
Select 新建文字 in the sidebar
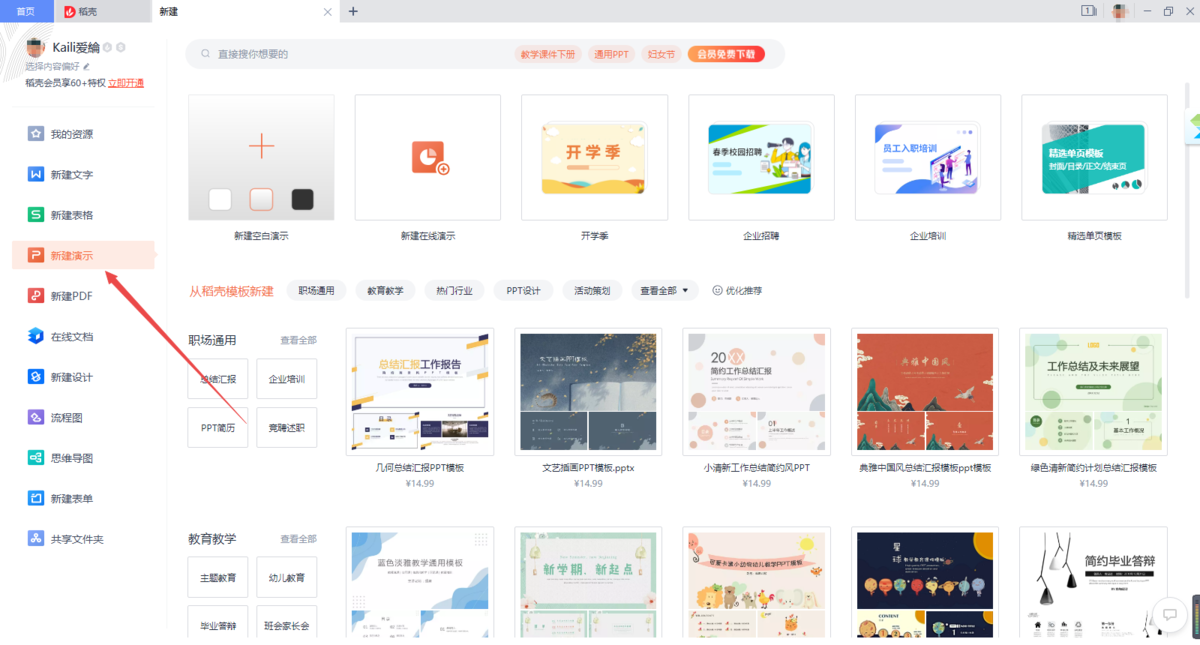pyautogui.click(x=75, y=174)
